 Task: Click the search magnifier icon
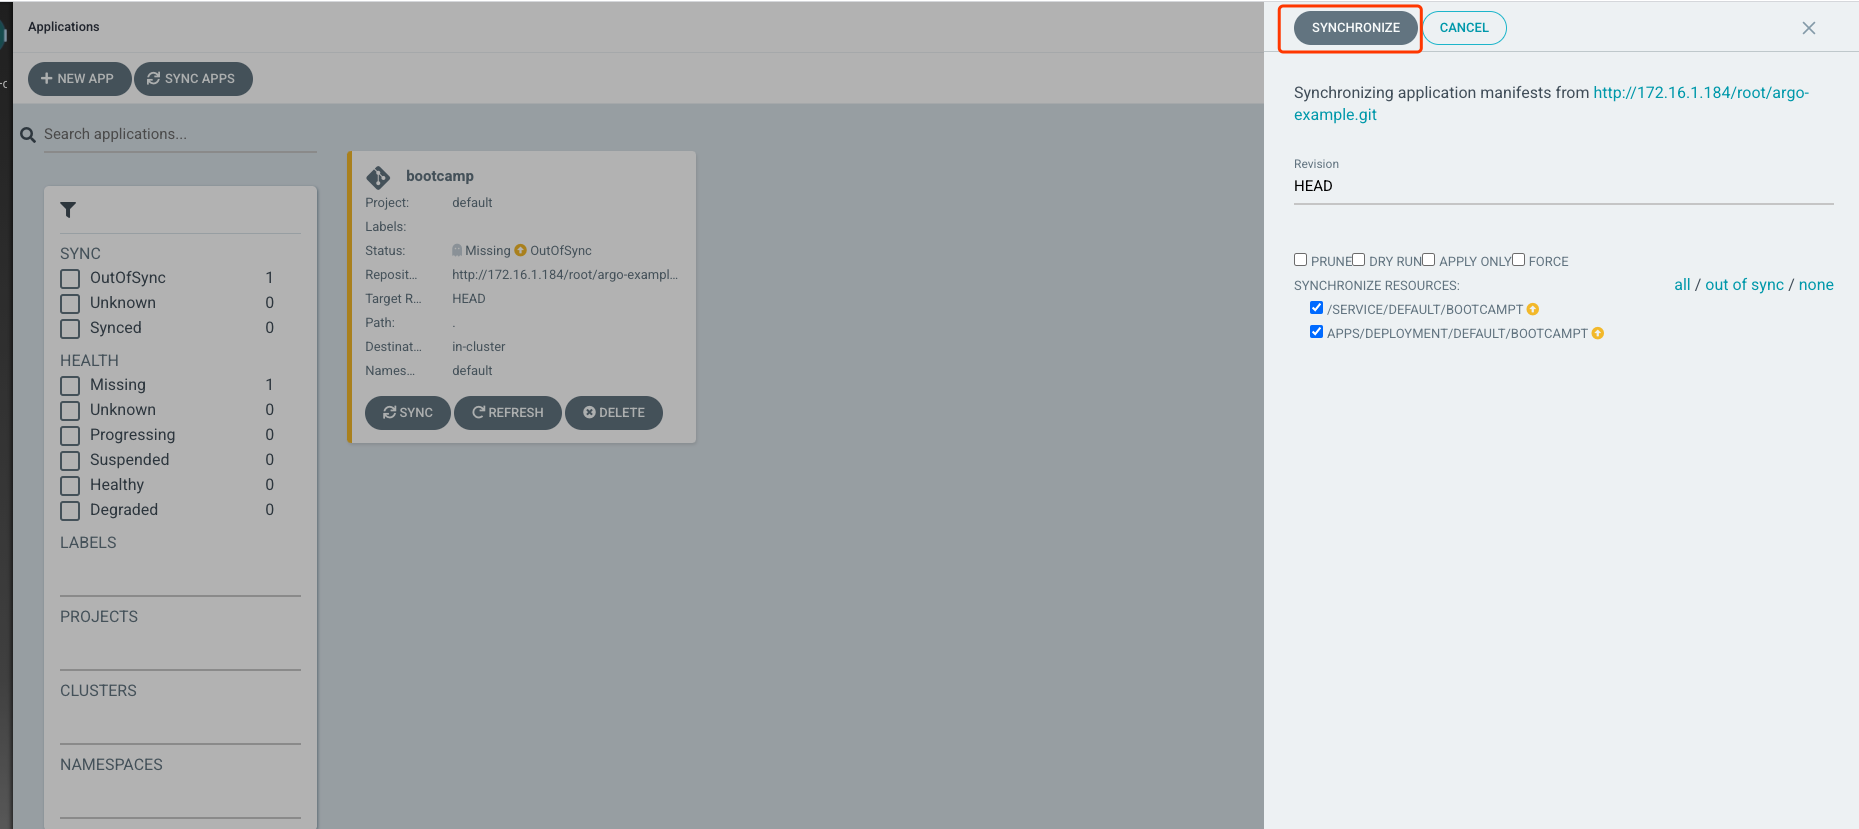(28, 135)
